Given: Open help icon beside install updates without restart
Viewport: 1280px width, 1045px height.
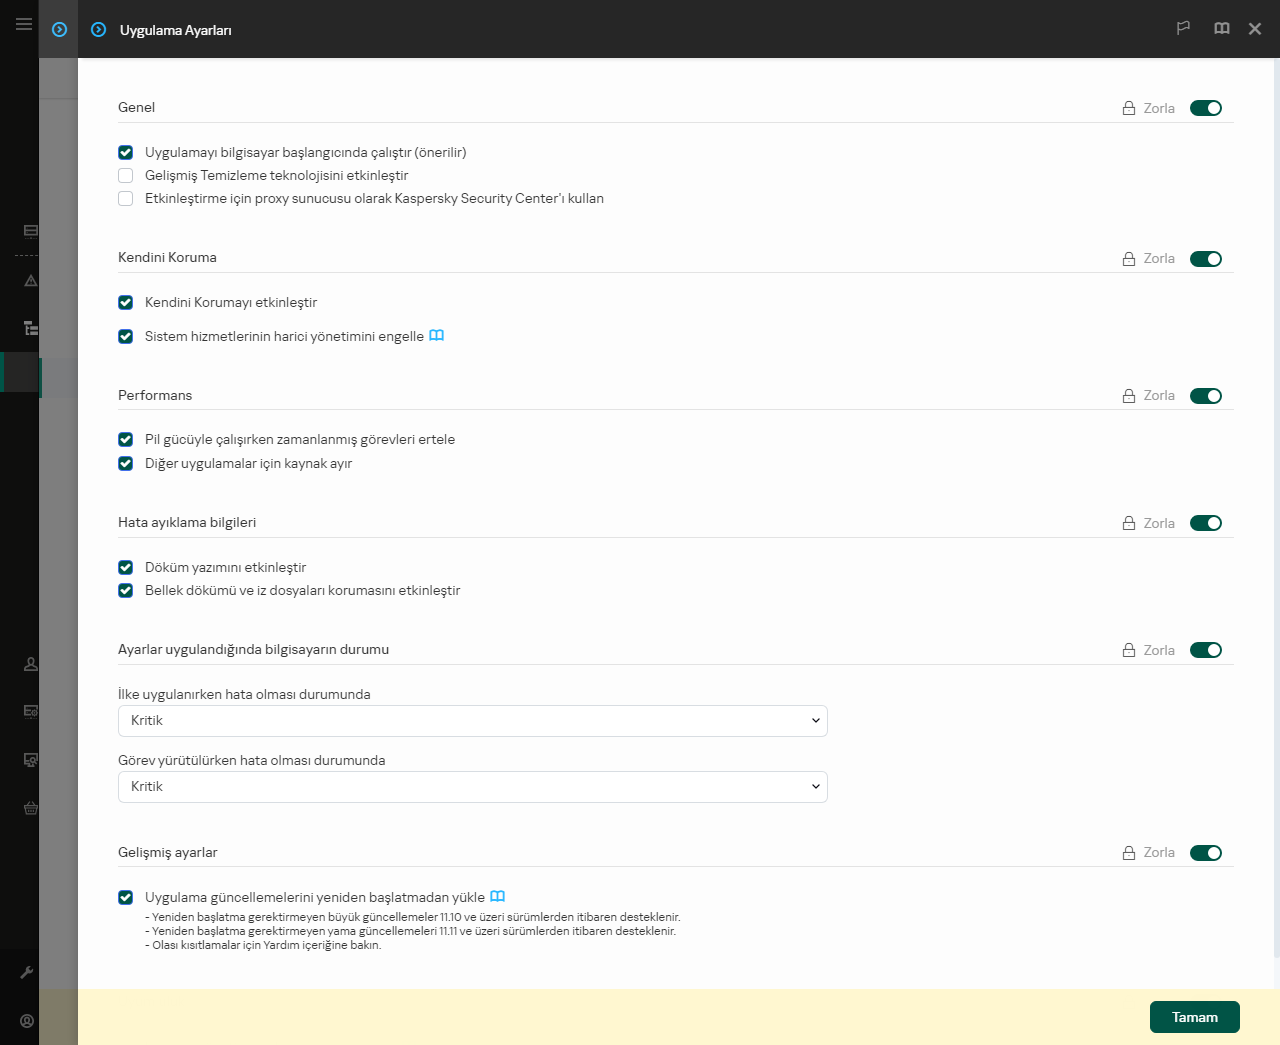Looking at the screenshot, I should coord(497,897).
